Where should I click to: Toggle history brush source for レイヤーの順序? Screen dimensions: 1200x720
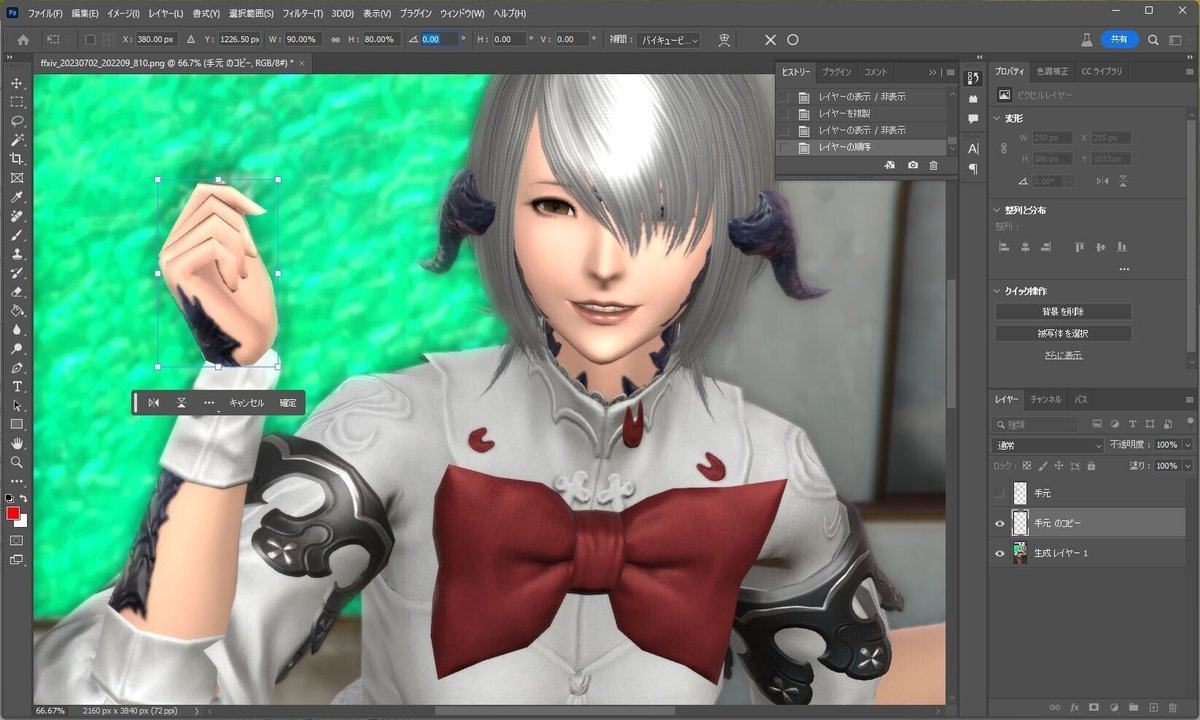click(x=784, y=147)
